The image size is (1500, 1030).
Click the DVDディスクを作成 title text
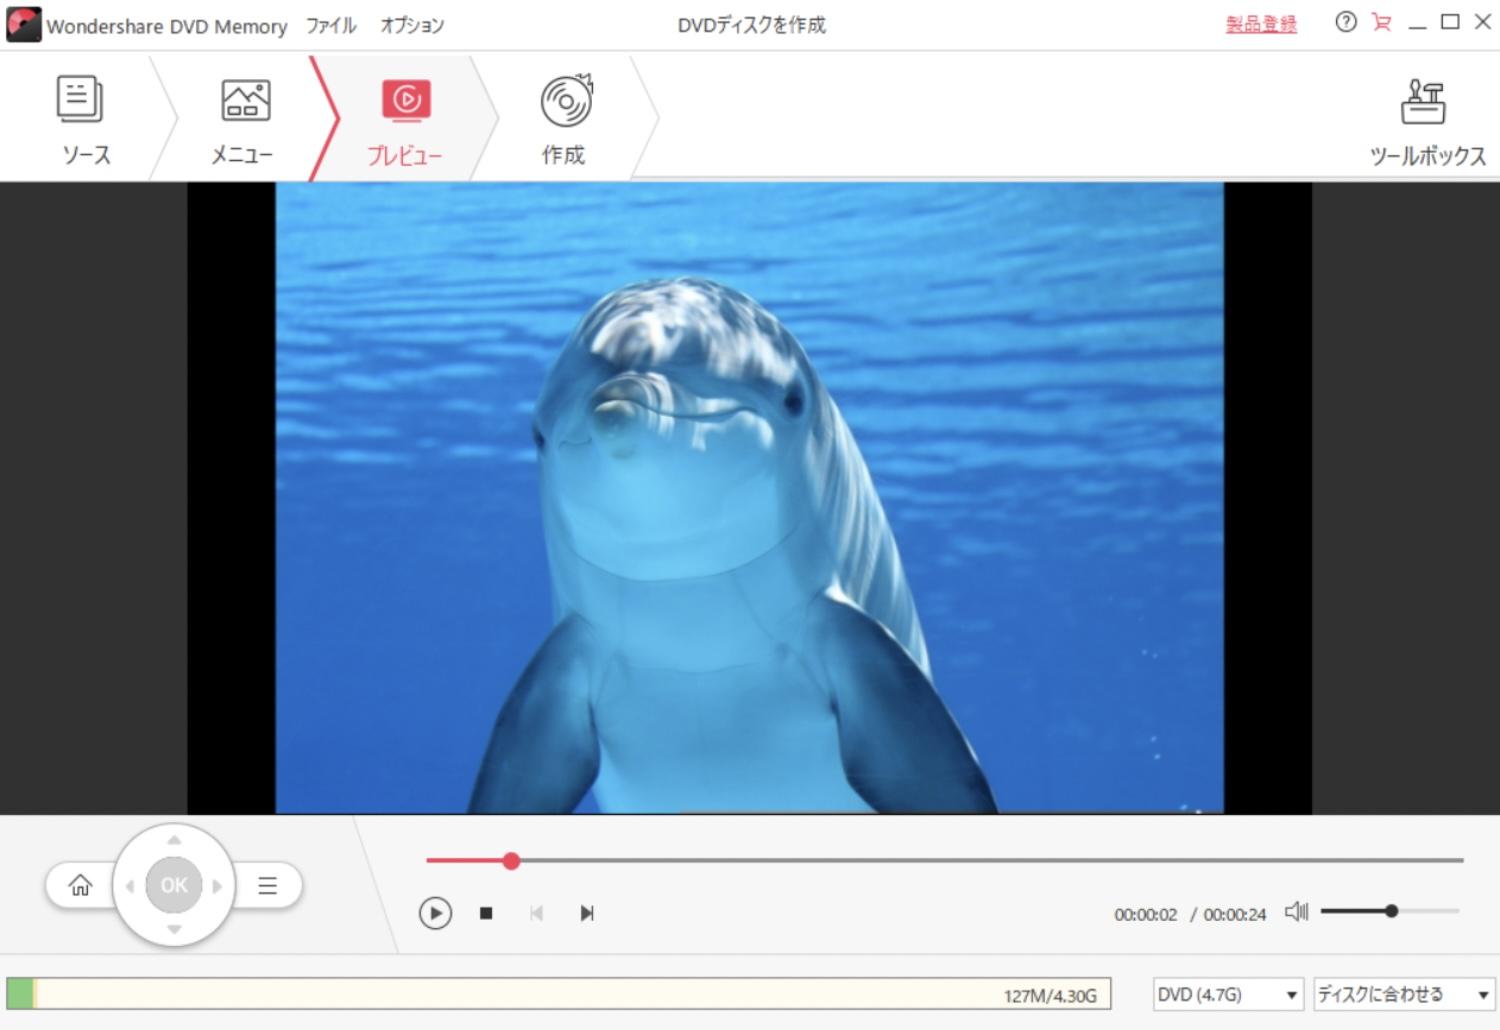pyautogui.click(x=751, y=25)
